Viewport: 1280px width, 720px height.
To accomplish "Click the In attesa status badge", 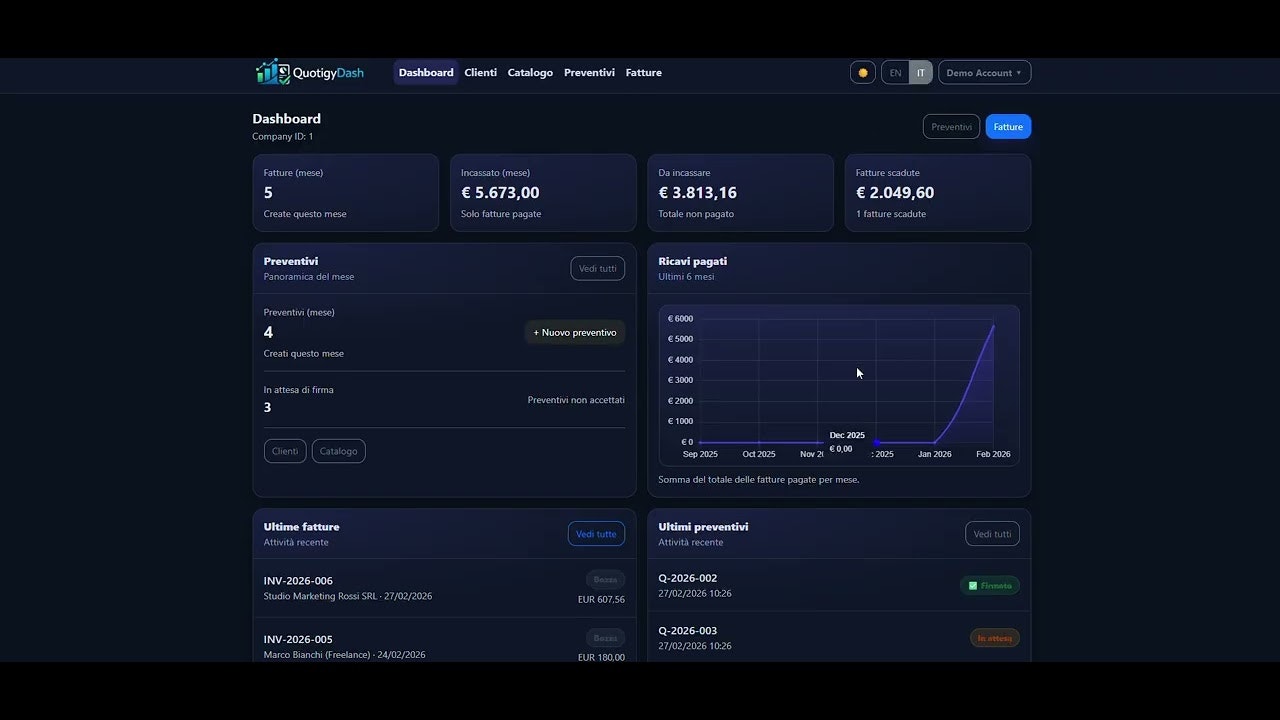I will [x=995, y=638].
